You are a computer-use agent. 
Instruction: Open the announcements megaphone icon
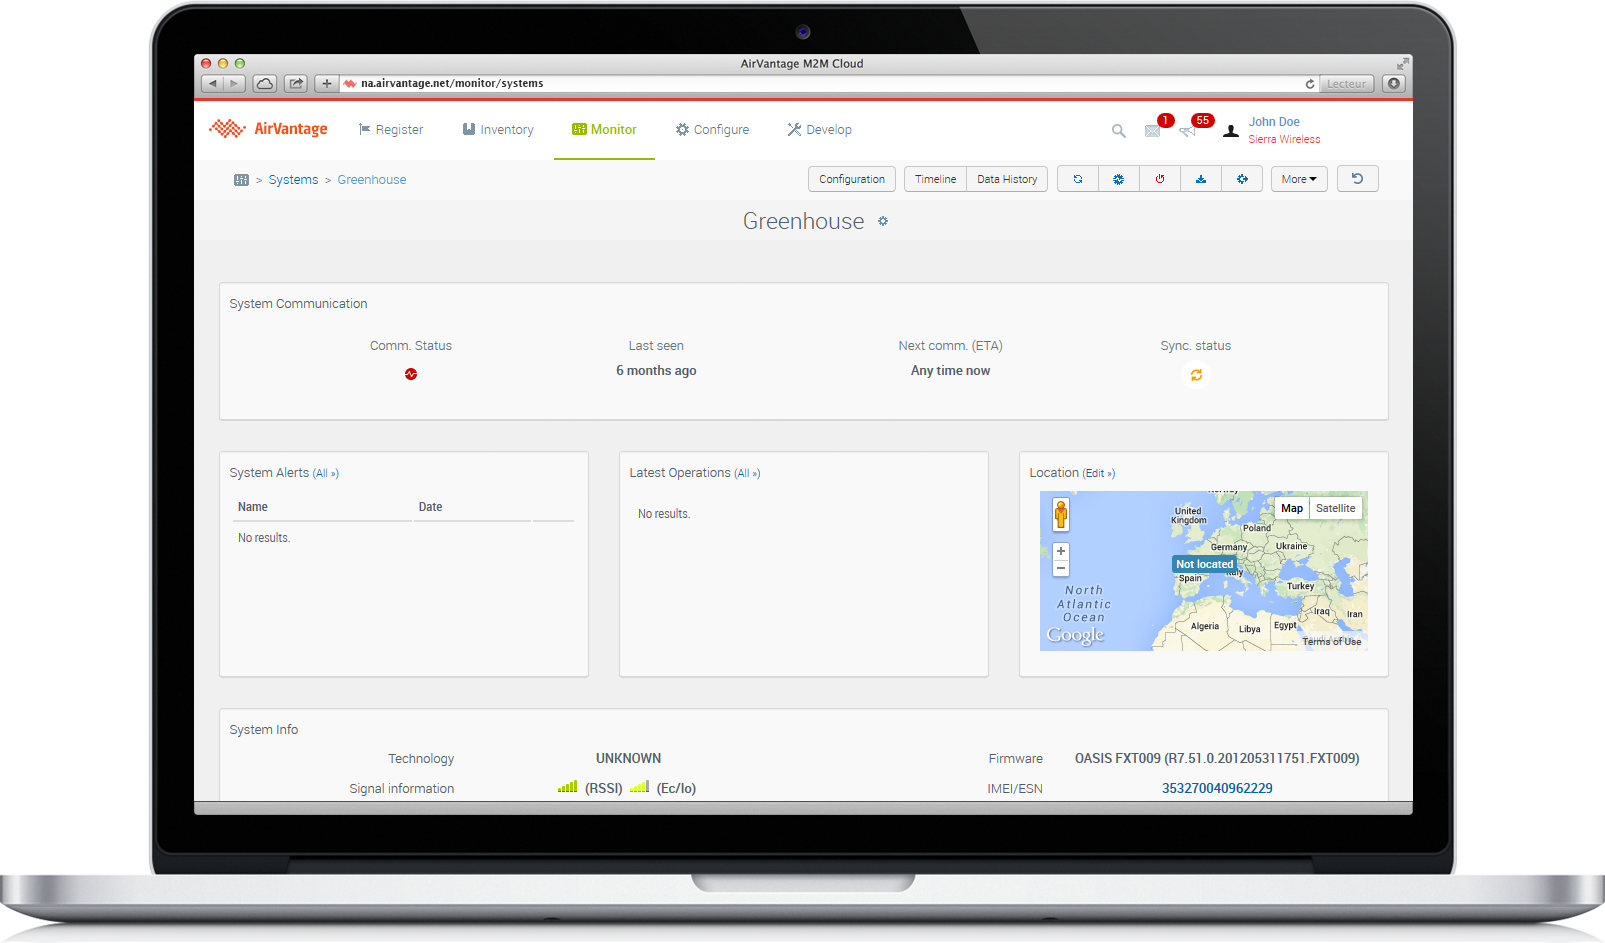click(1187, 131)
